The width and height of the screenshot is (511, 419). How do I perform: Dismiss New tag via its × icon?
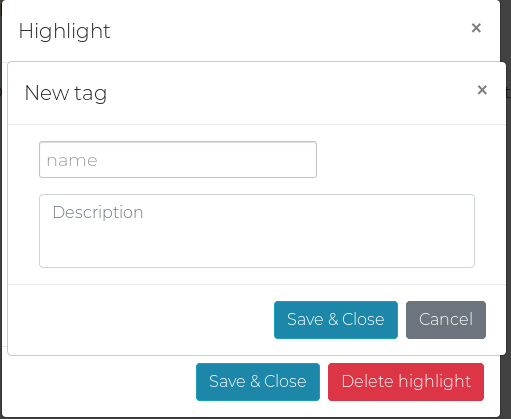pyautogui.click(x=482, y=90)
